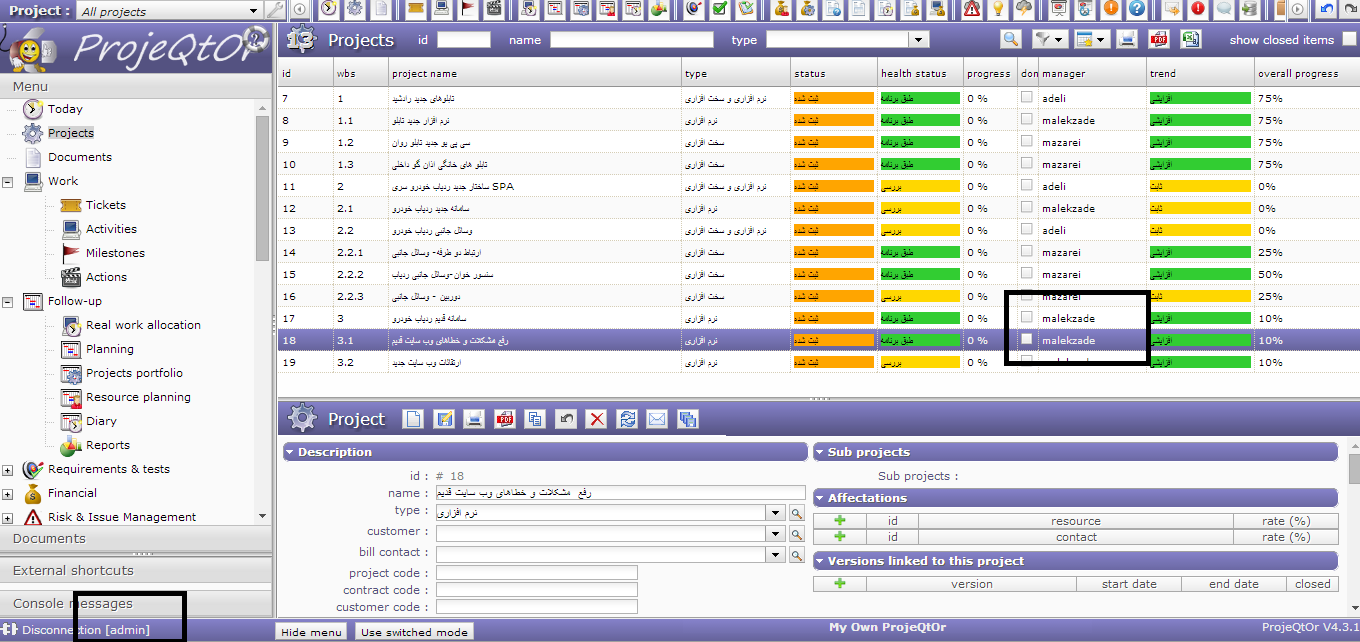Expand the Requirements & tests tree node
Screen dimensions: 1360x642
click(x=8, y=469)
